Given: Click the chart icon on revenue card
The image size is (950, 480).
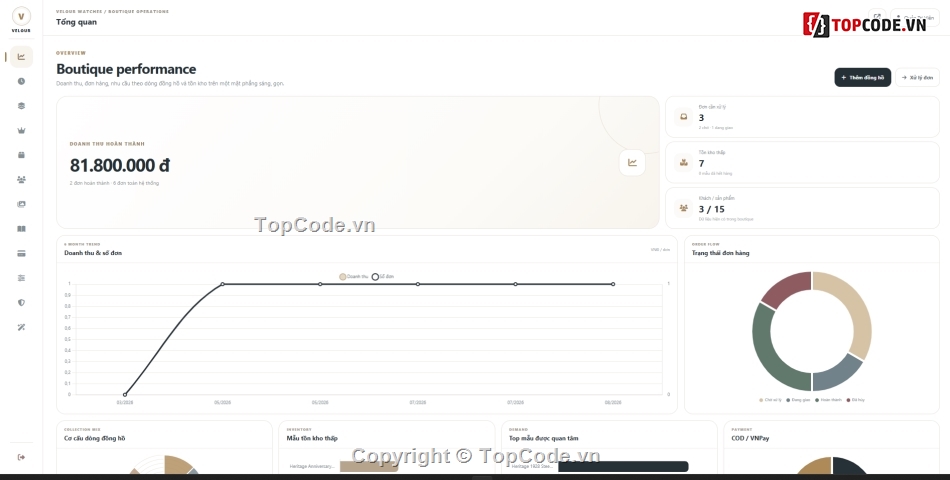Looking at the screenshot, I should tap(632, 162).
